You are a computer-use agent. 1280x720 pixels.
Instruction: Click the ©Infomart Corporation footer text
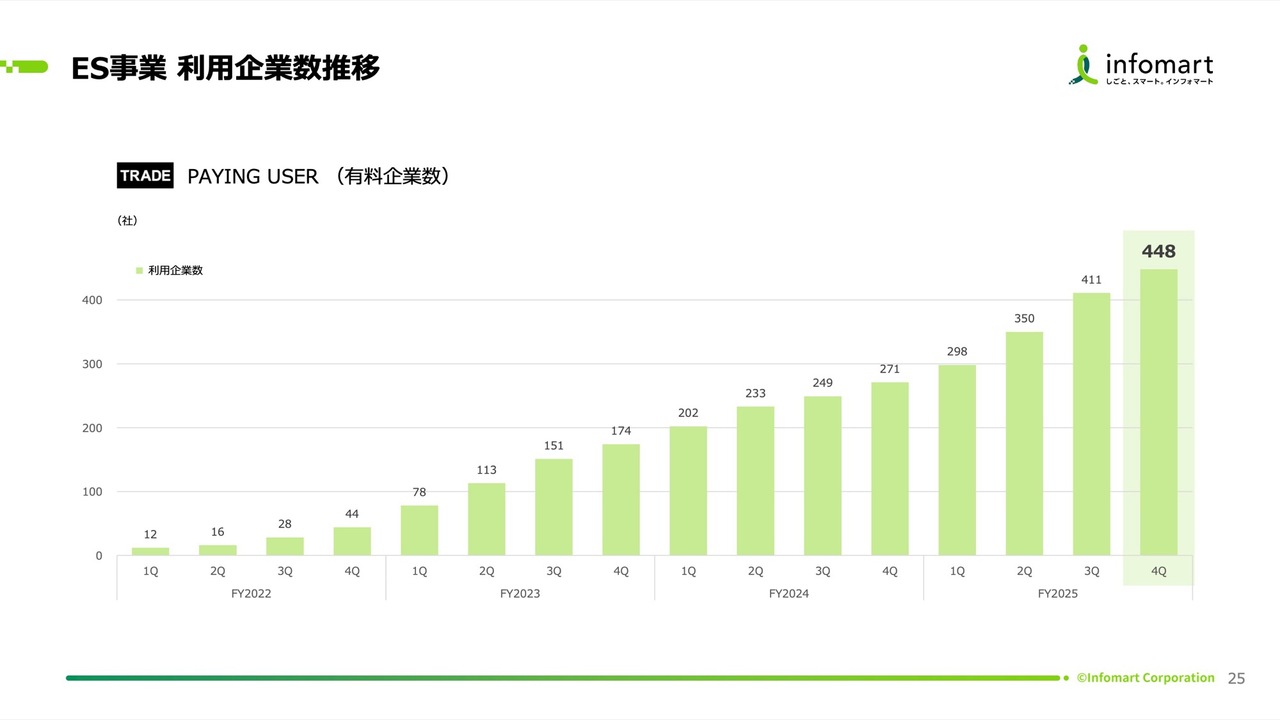click(x=1145, y=678)
